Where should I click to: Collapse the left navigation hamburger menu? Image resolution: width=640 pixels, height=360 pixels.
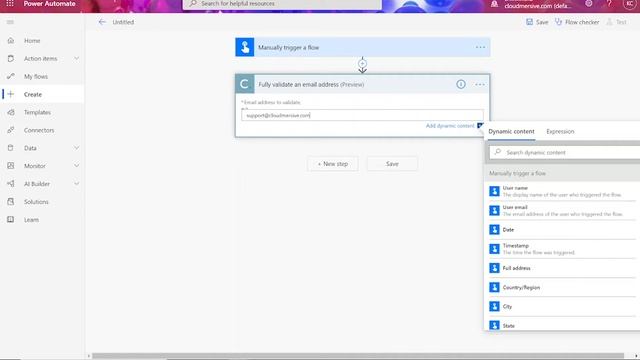pos(10,22)
